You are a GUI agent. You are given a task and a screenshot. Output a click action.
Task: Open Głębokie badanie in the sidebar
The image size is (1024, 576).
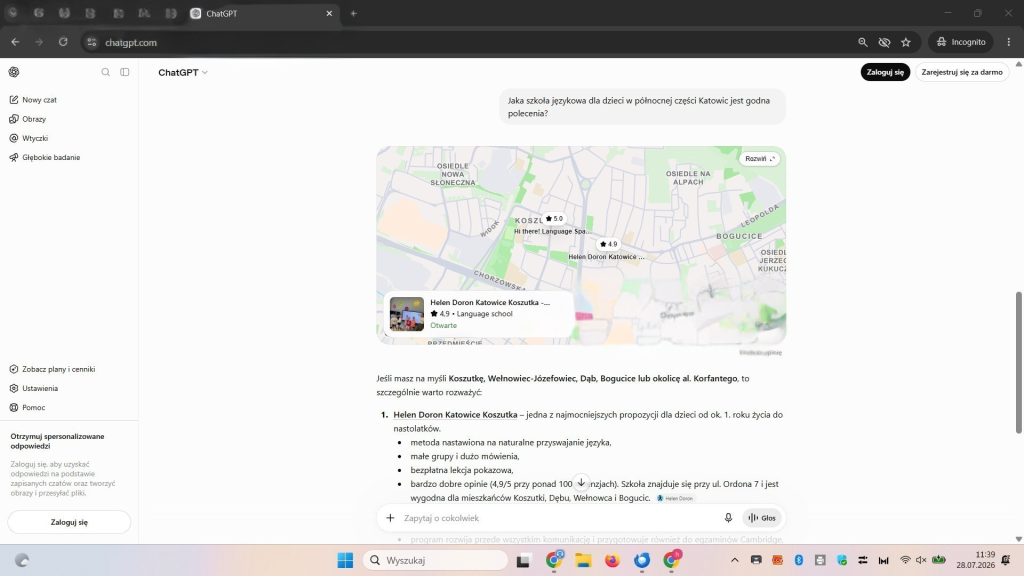(x=44, y=157)
